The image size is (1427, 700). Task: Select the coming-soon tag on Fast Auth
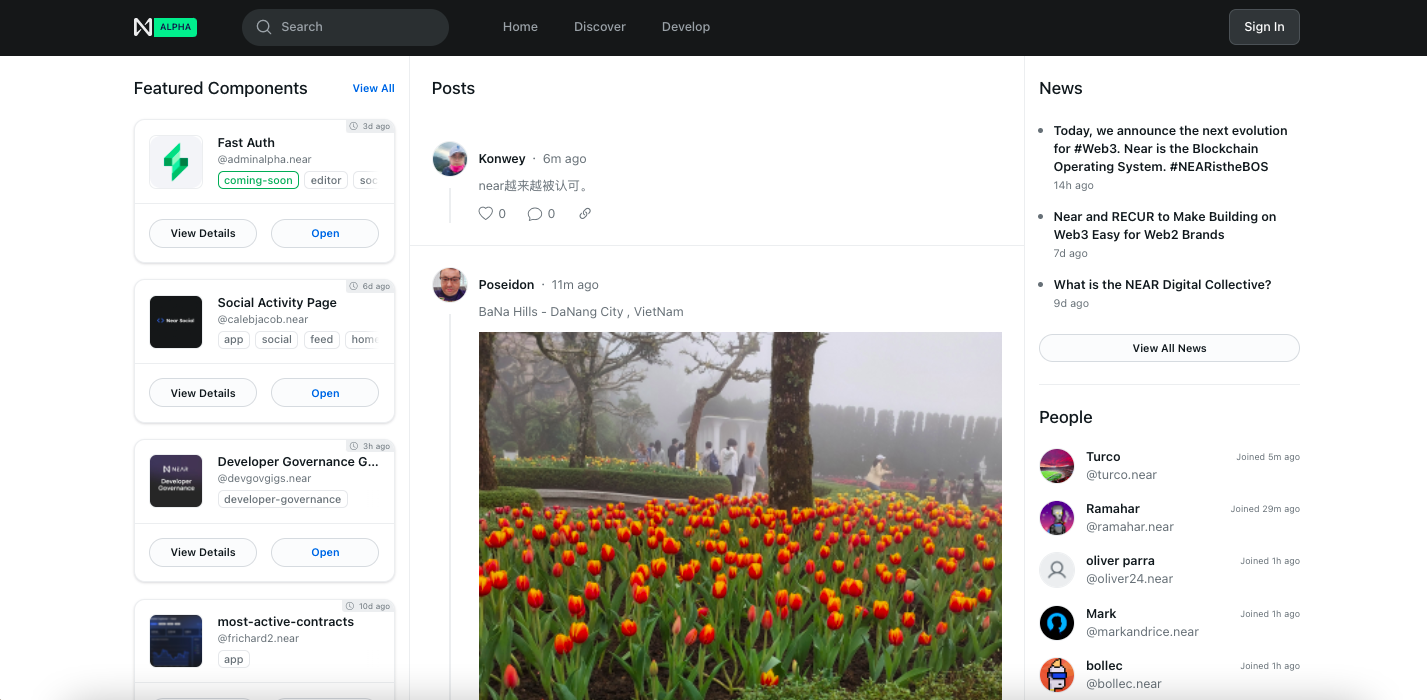click(x=258, y=181)
